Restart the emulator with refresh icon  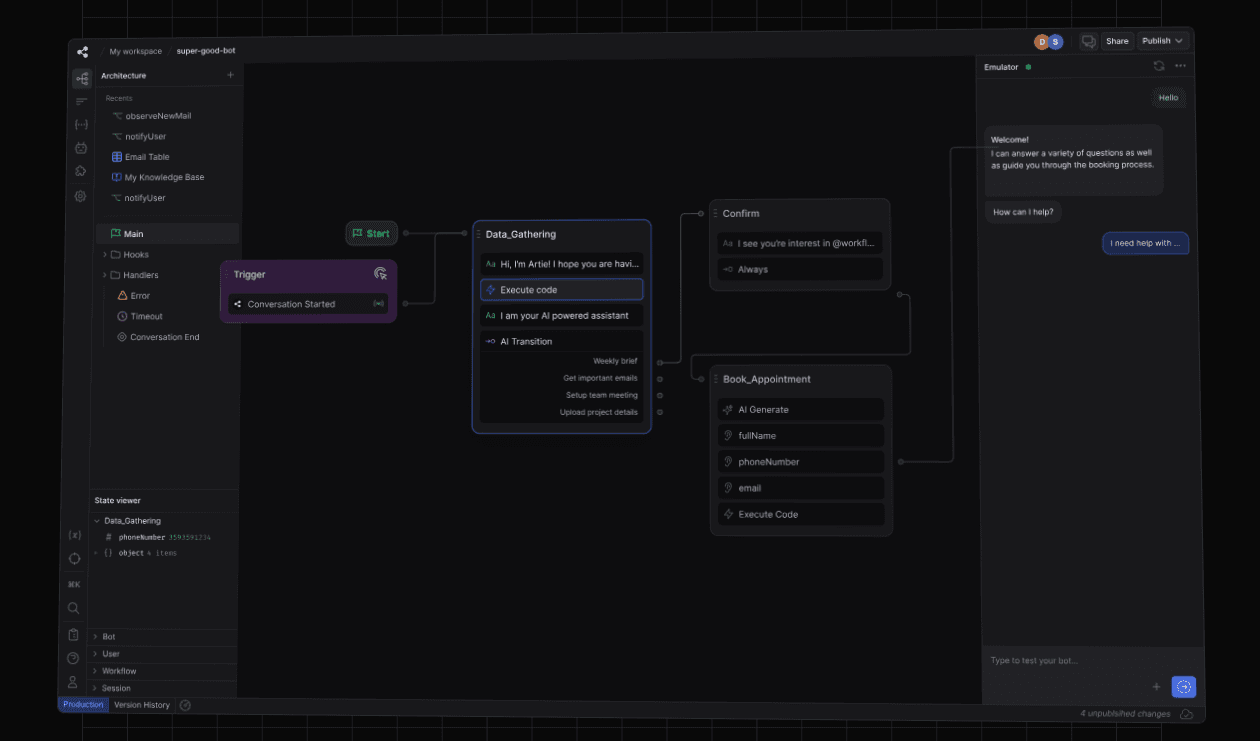[x=1159, y=66]
